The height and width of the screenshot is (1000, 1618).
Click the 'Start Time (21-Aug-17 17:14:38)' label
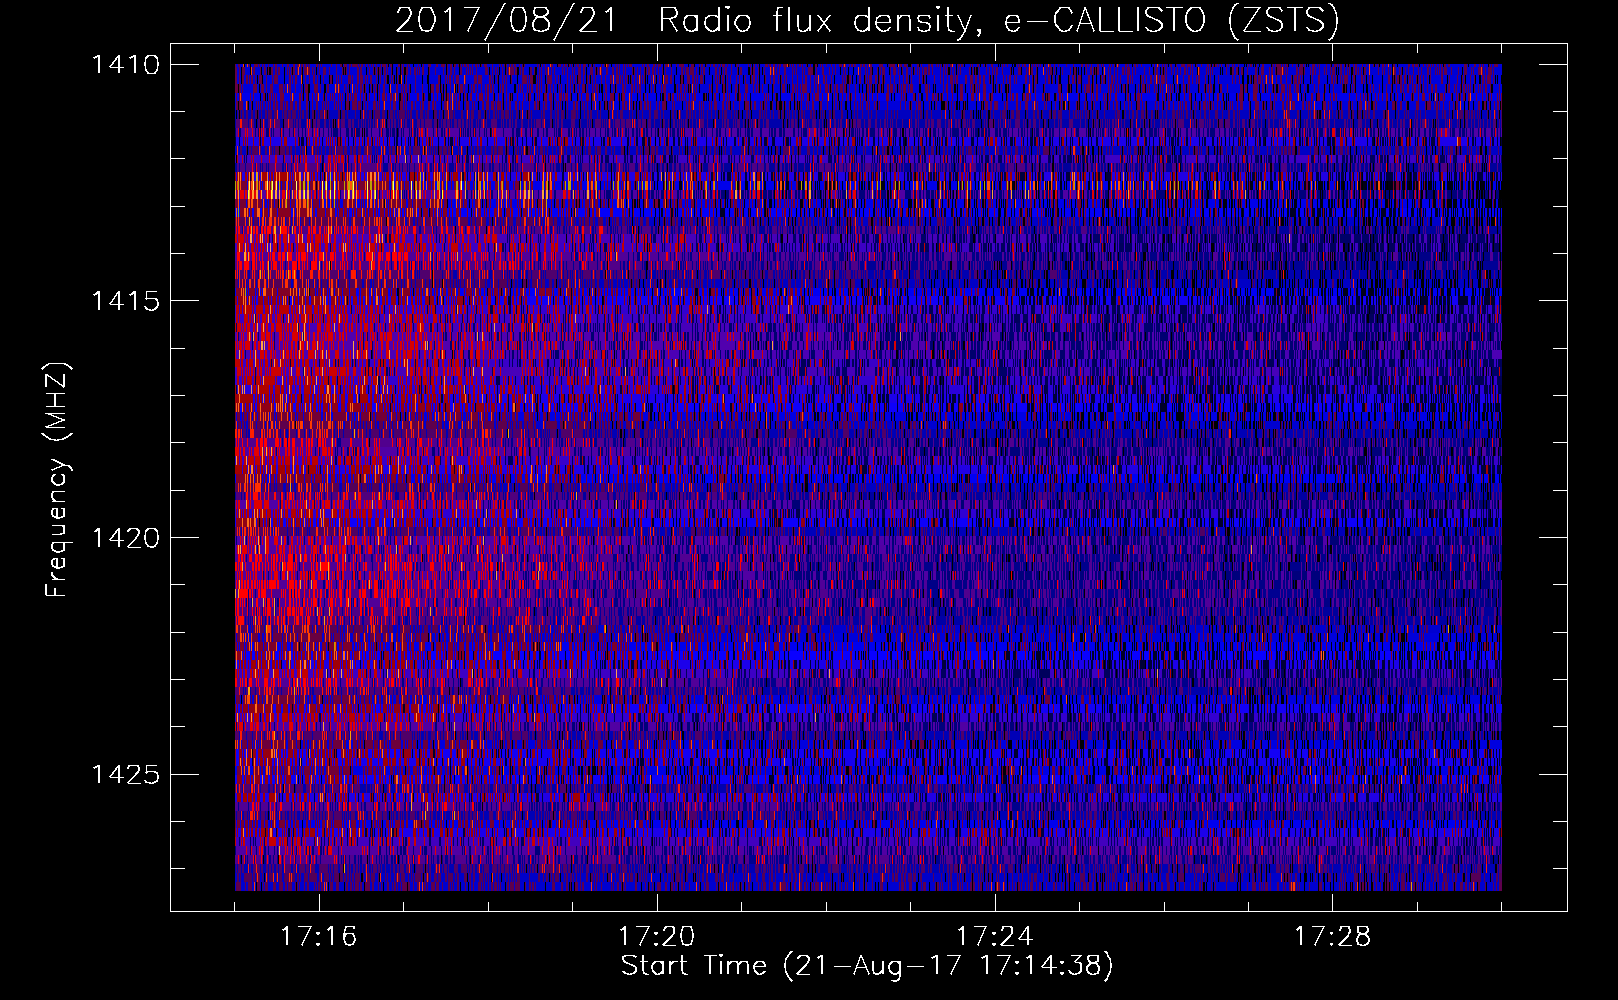pos(867,966)
